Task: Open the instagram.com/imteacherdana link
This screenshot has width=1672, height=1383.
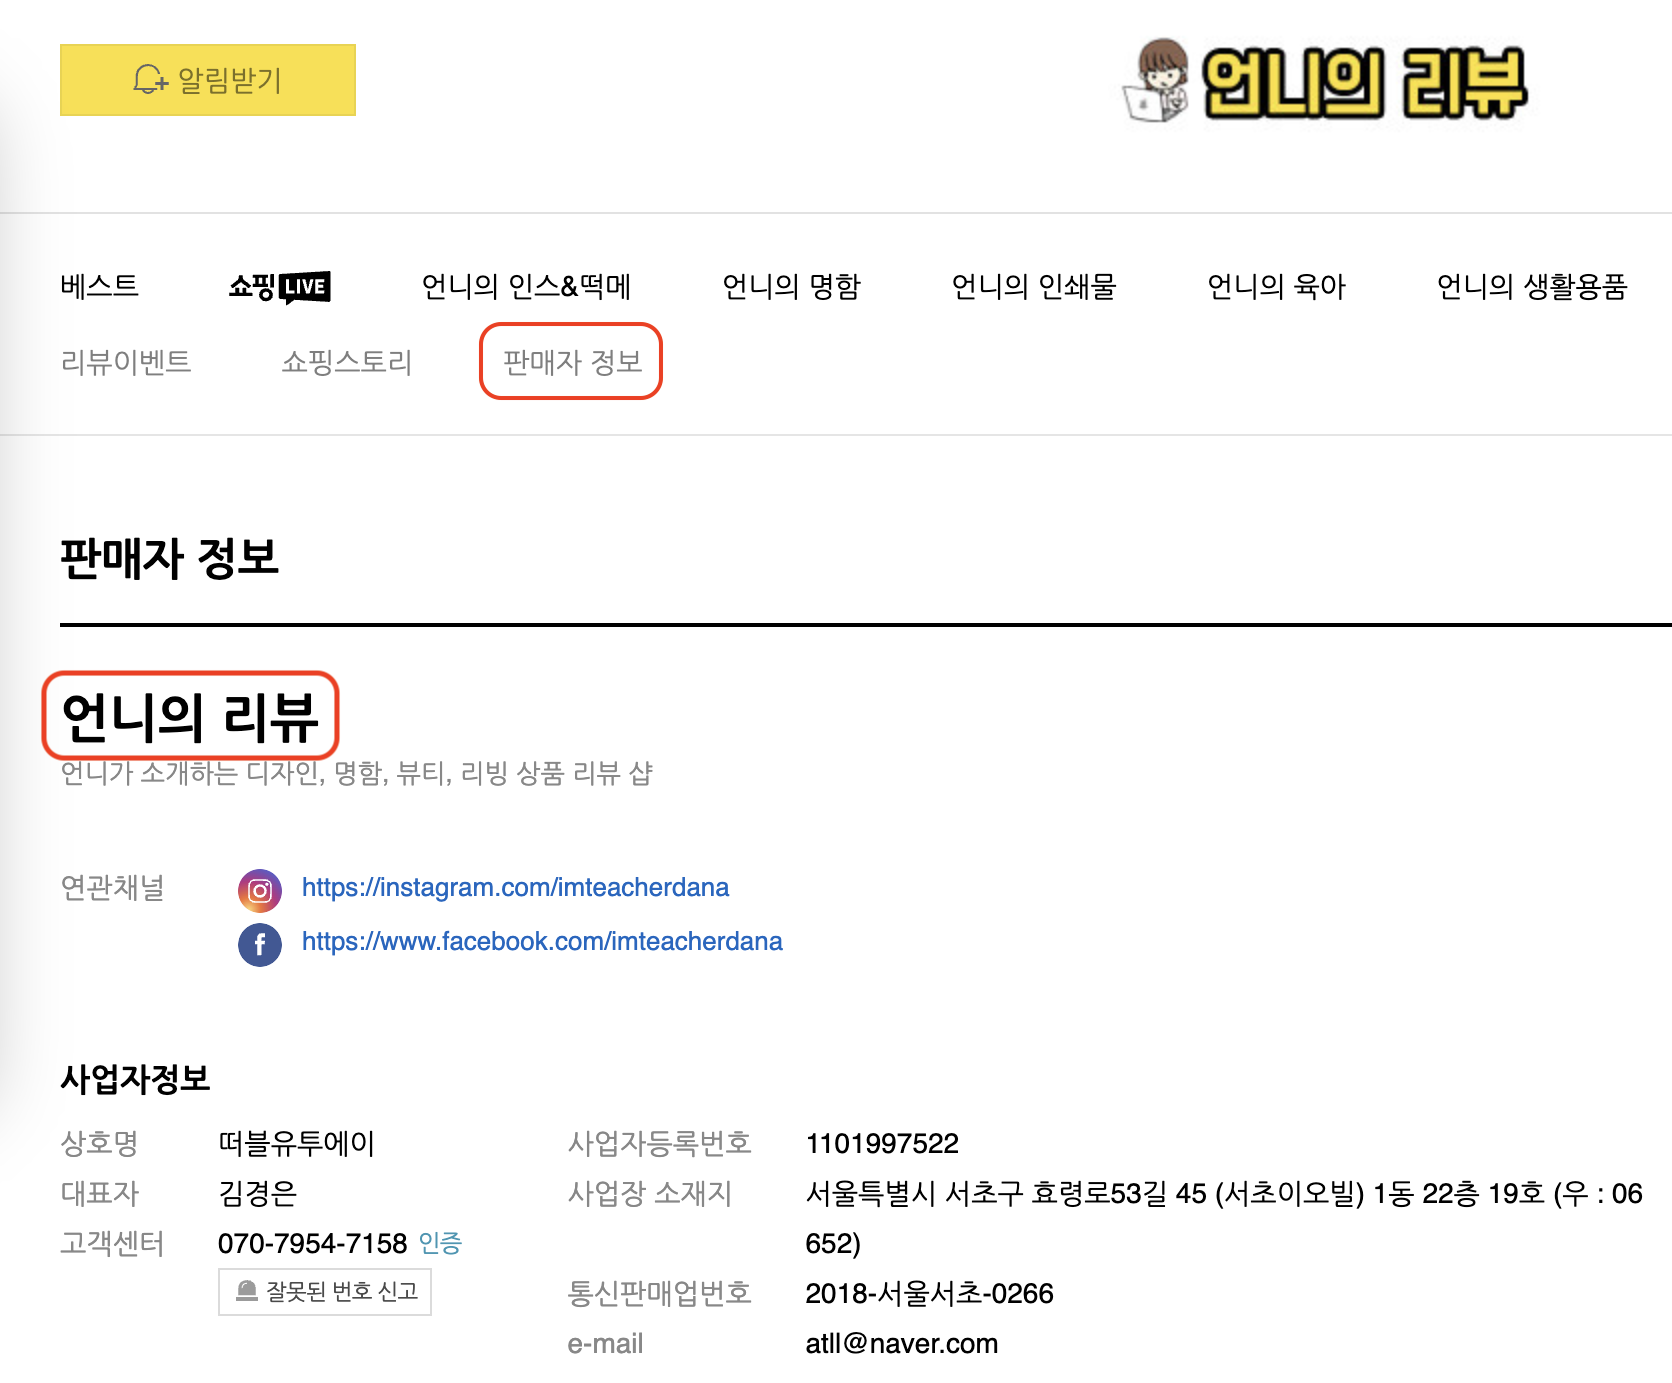Action: pos(516,887)
